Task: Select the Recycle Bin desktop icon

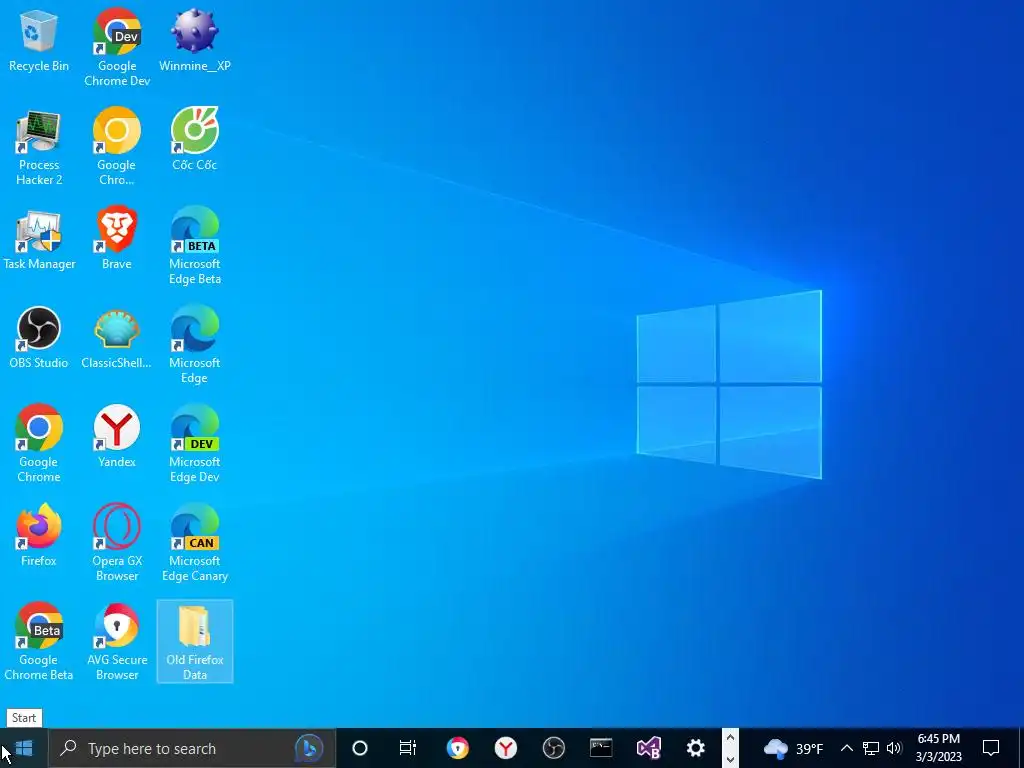Action: 39,40
